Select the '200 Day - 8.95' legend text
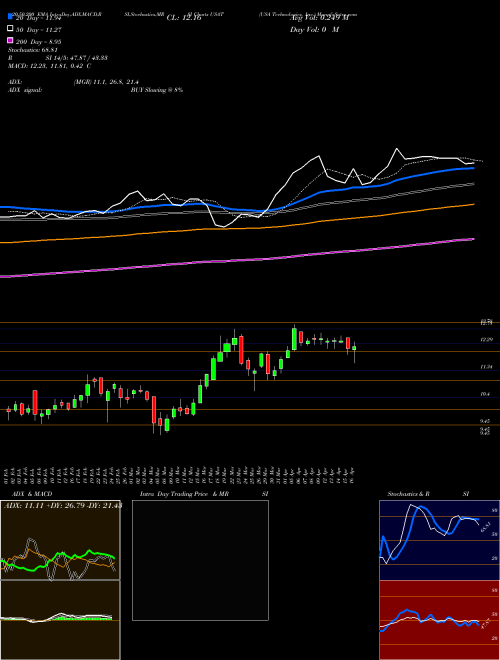Image resolution: width=500 pixels, height=660 pixels. [x=39, y=42]
